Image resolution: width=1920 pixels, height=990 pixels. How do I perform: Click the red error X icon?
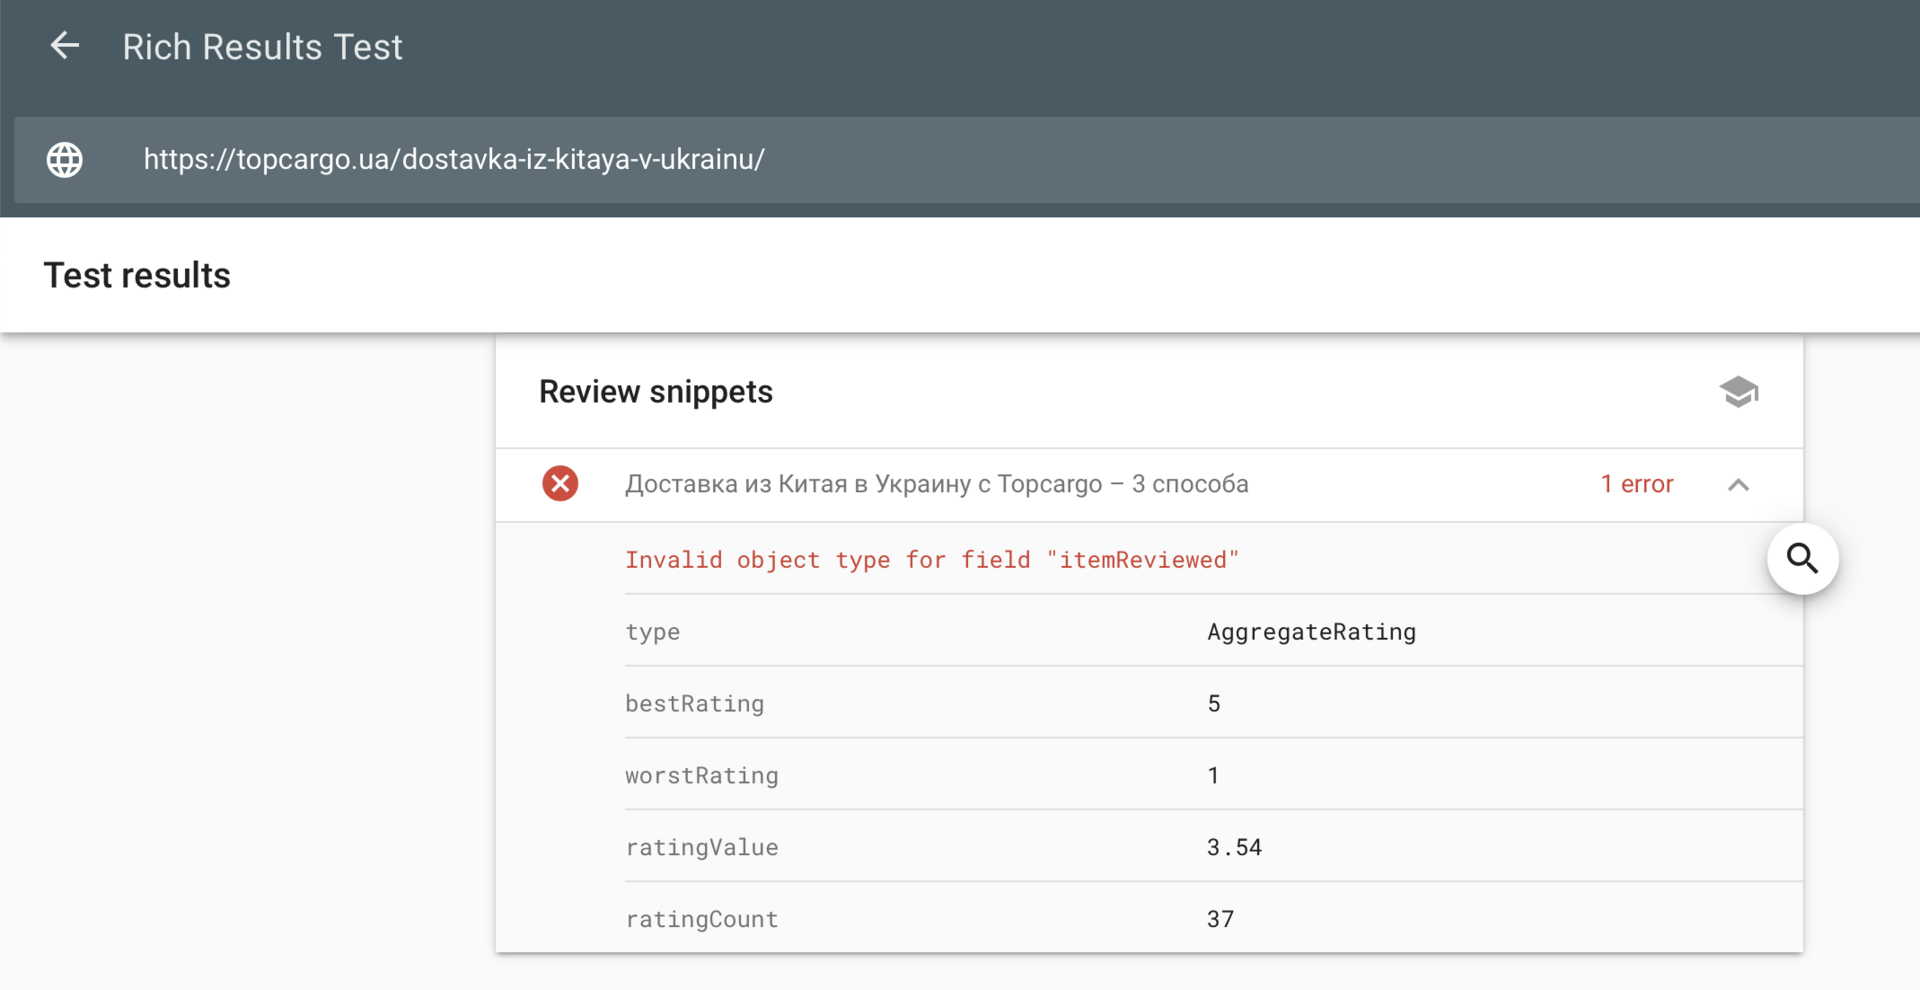coord(560,484)
